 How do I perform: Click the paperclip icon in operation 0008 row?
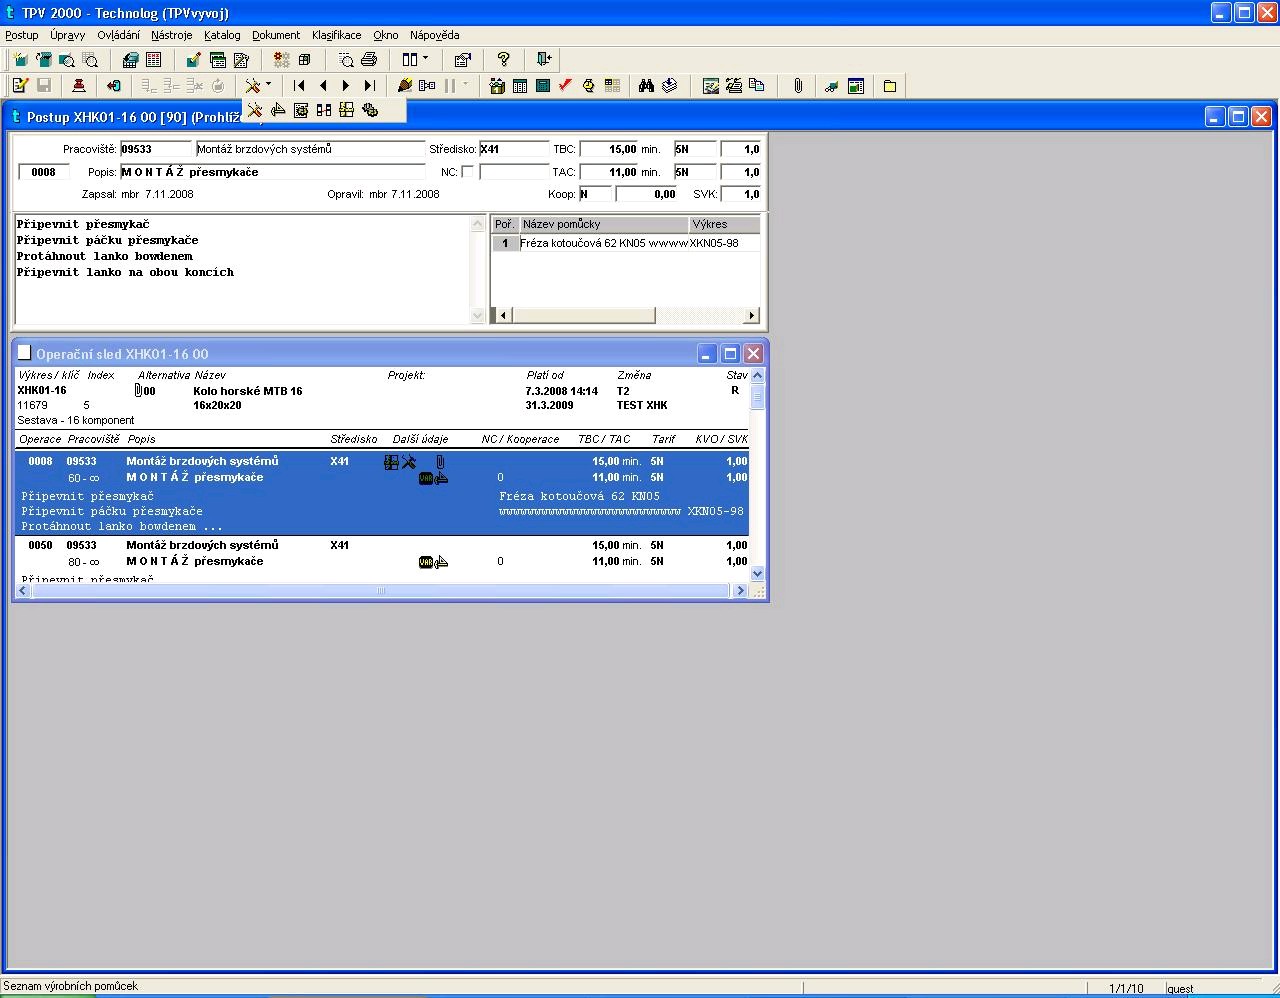[440, 462]
